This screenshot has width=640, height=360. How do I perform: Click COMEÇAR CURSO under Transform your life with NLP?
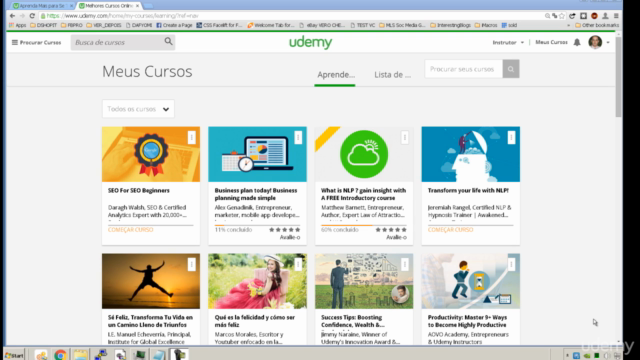pyautogui.click(x=450, y=230)
